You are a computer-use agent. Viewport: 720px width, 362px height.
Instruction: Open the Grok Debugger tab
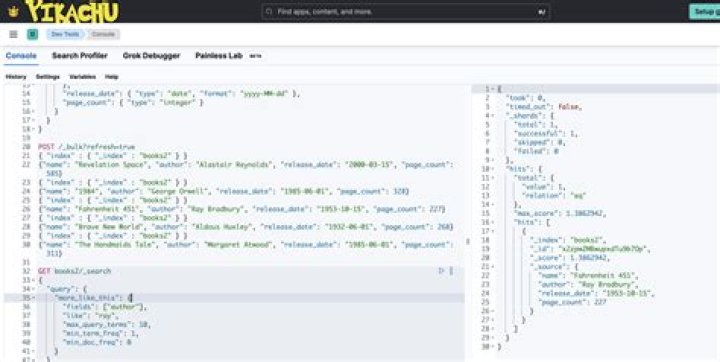tap(151, 56)
